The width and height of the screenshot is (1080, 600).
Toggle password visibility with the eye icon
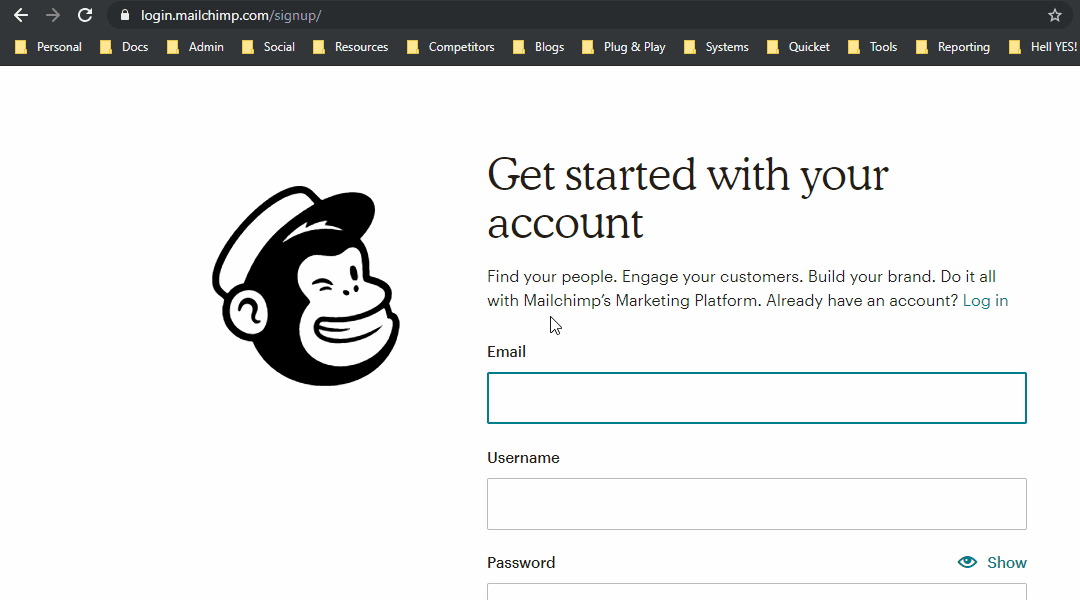pyautogui.click(x=967, y=562)
